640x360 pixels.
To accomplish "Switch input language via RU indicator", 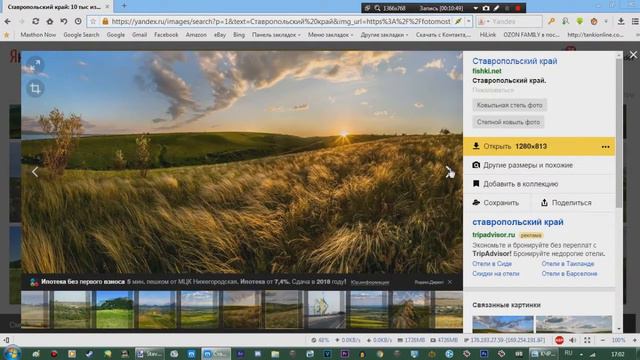I will click(569, 353).
